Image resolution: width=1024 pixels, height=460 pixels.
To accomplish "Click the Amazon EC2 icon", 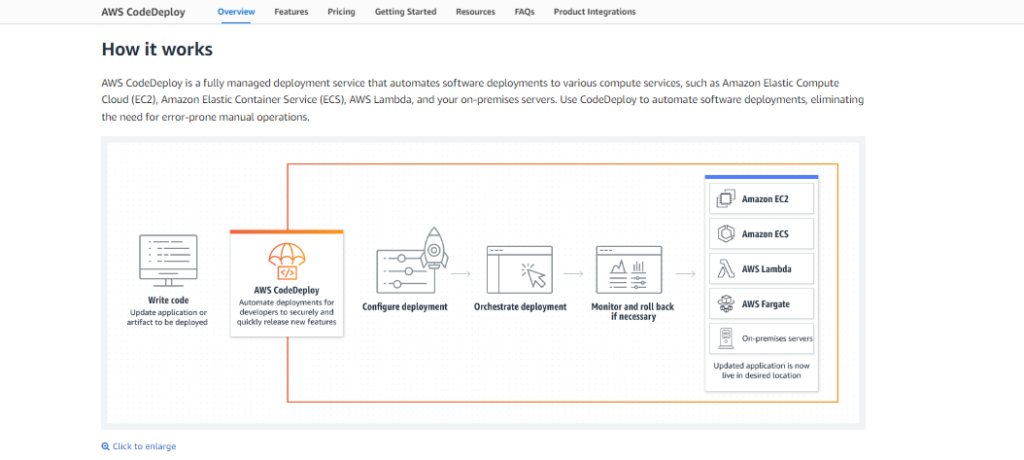I will point(726,199).
